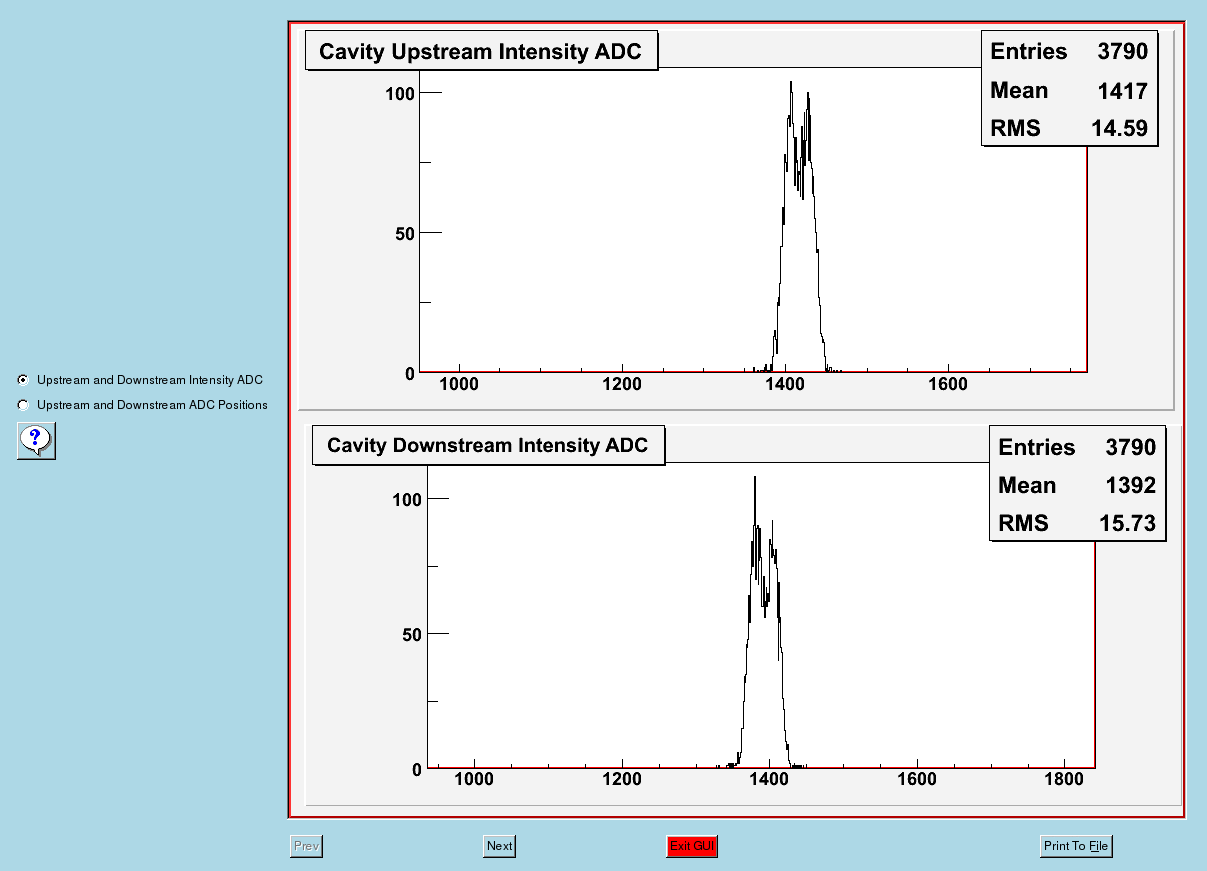Click Print To File button
The width and height of the screenshot is (1207, 871).
(x=1076, y=846)
